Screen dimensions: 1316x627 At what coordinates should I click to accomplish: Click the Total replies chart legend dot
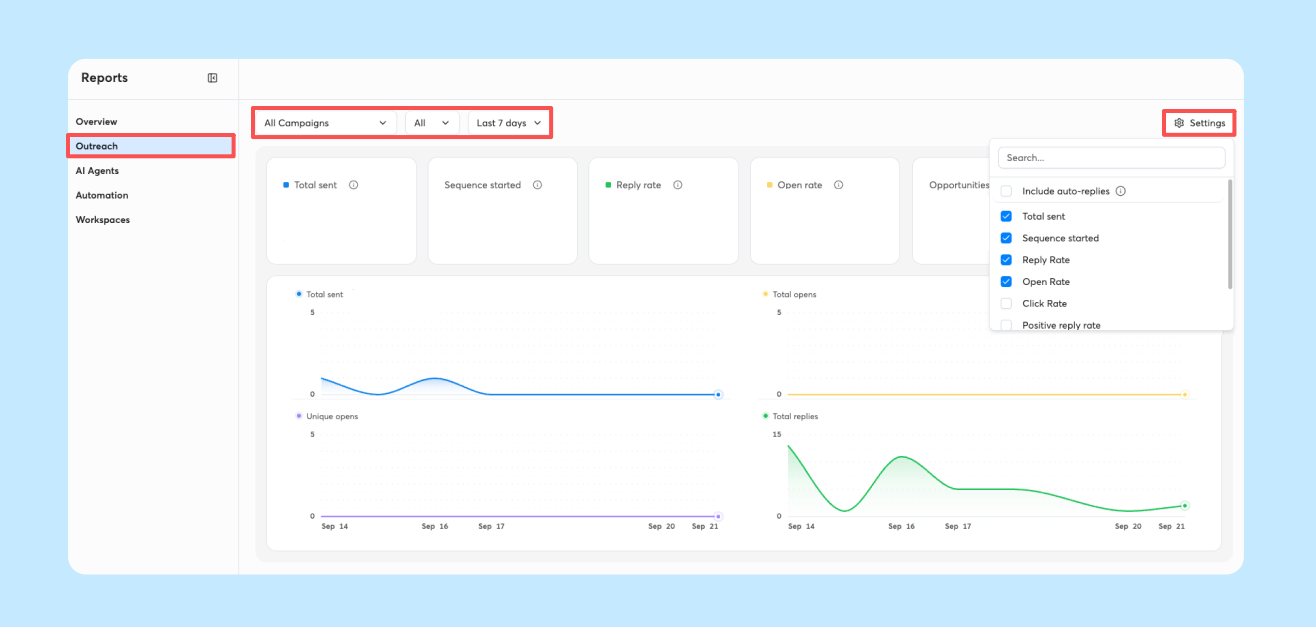tap(766, 416)
